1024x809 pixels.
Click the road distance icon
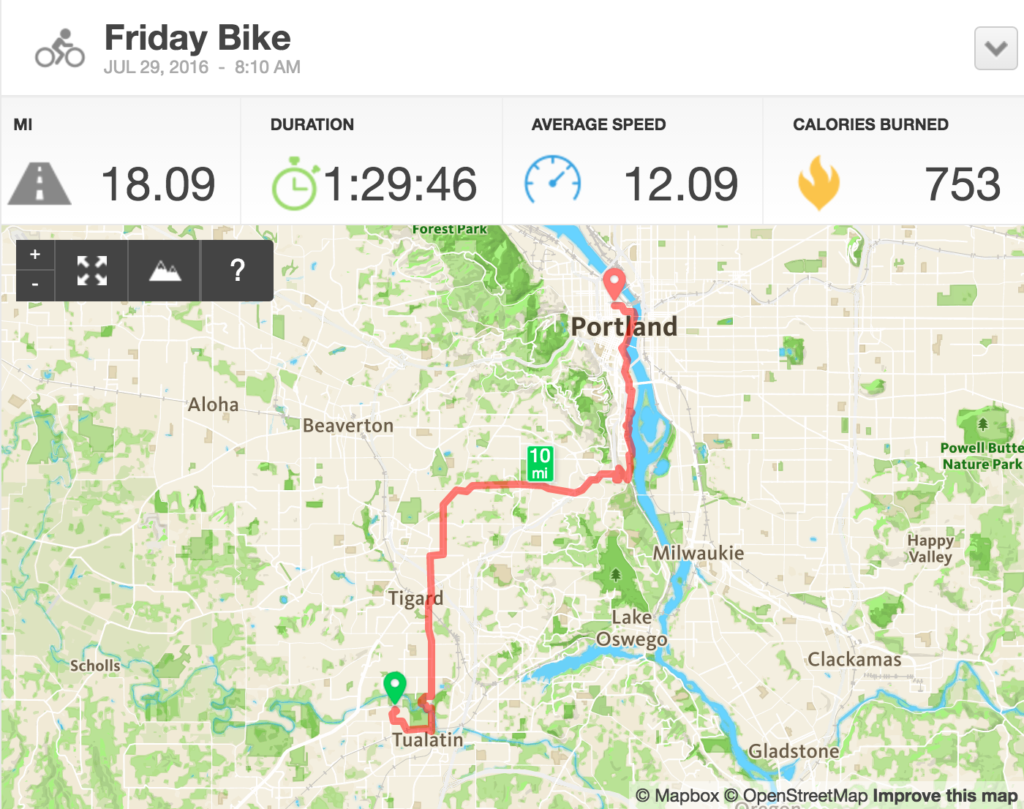39,185
